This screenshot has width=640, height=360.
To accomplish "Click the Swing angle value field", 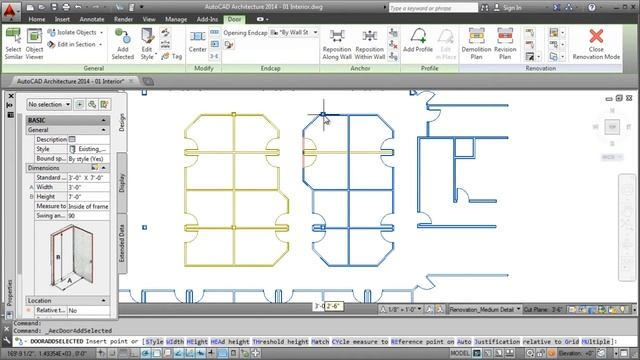I will [x=89, y=216].
